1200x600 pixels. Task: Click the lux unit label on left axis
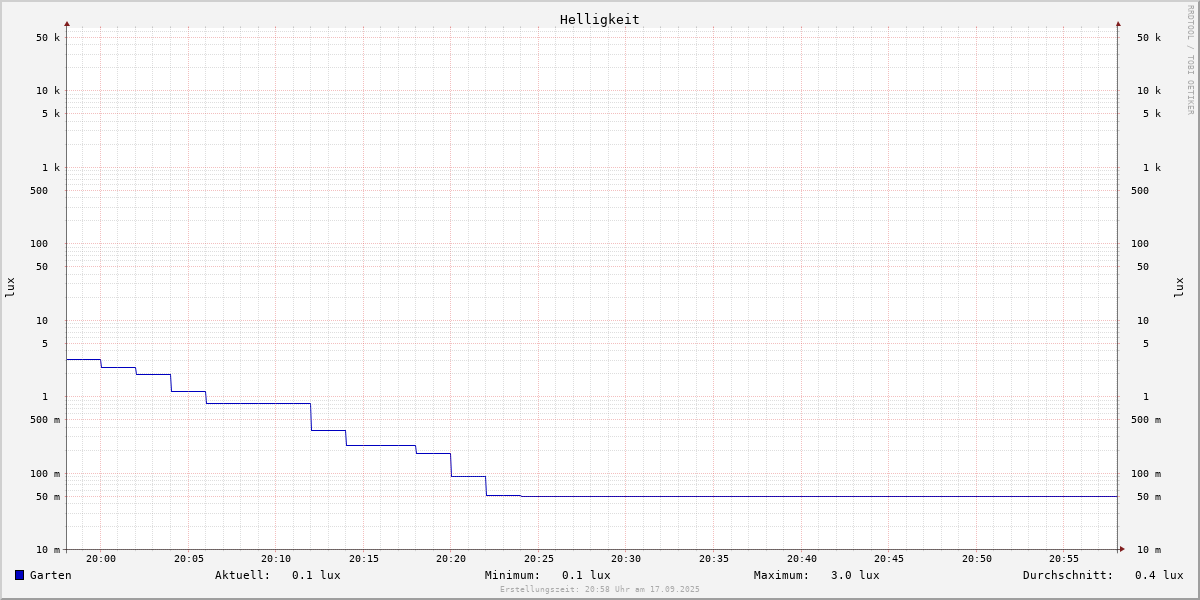point(10,288)
